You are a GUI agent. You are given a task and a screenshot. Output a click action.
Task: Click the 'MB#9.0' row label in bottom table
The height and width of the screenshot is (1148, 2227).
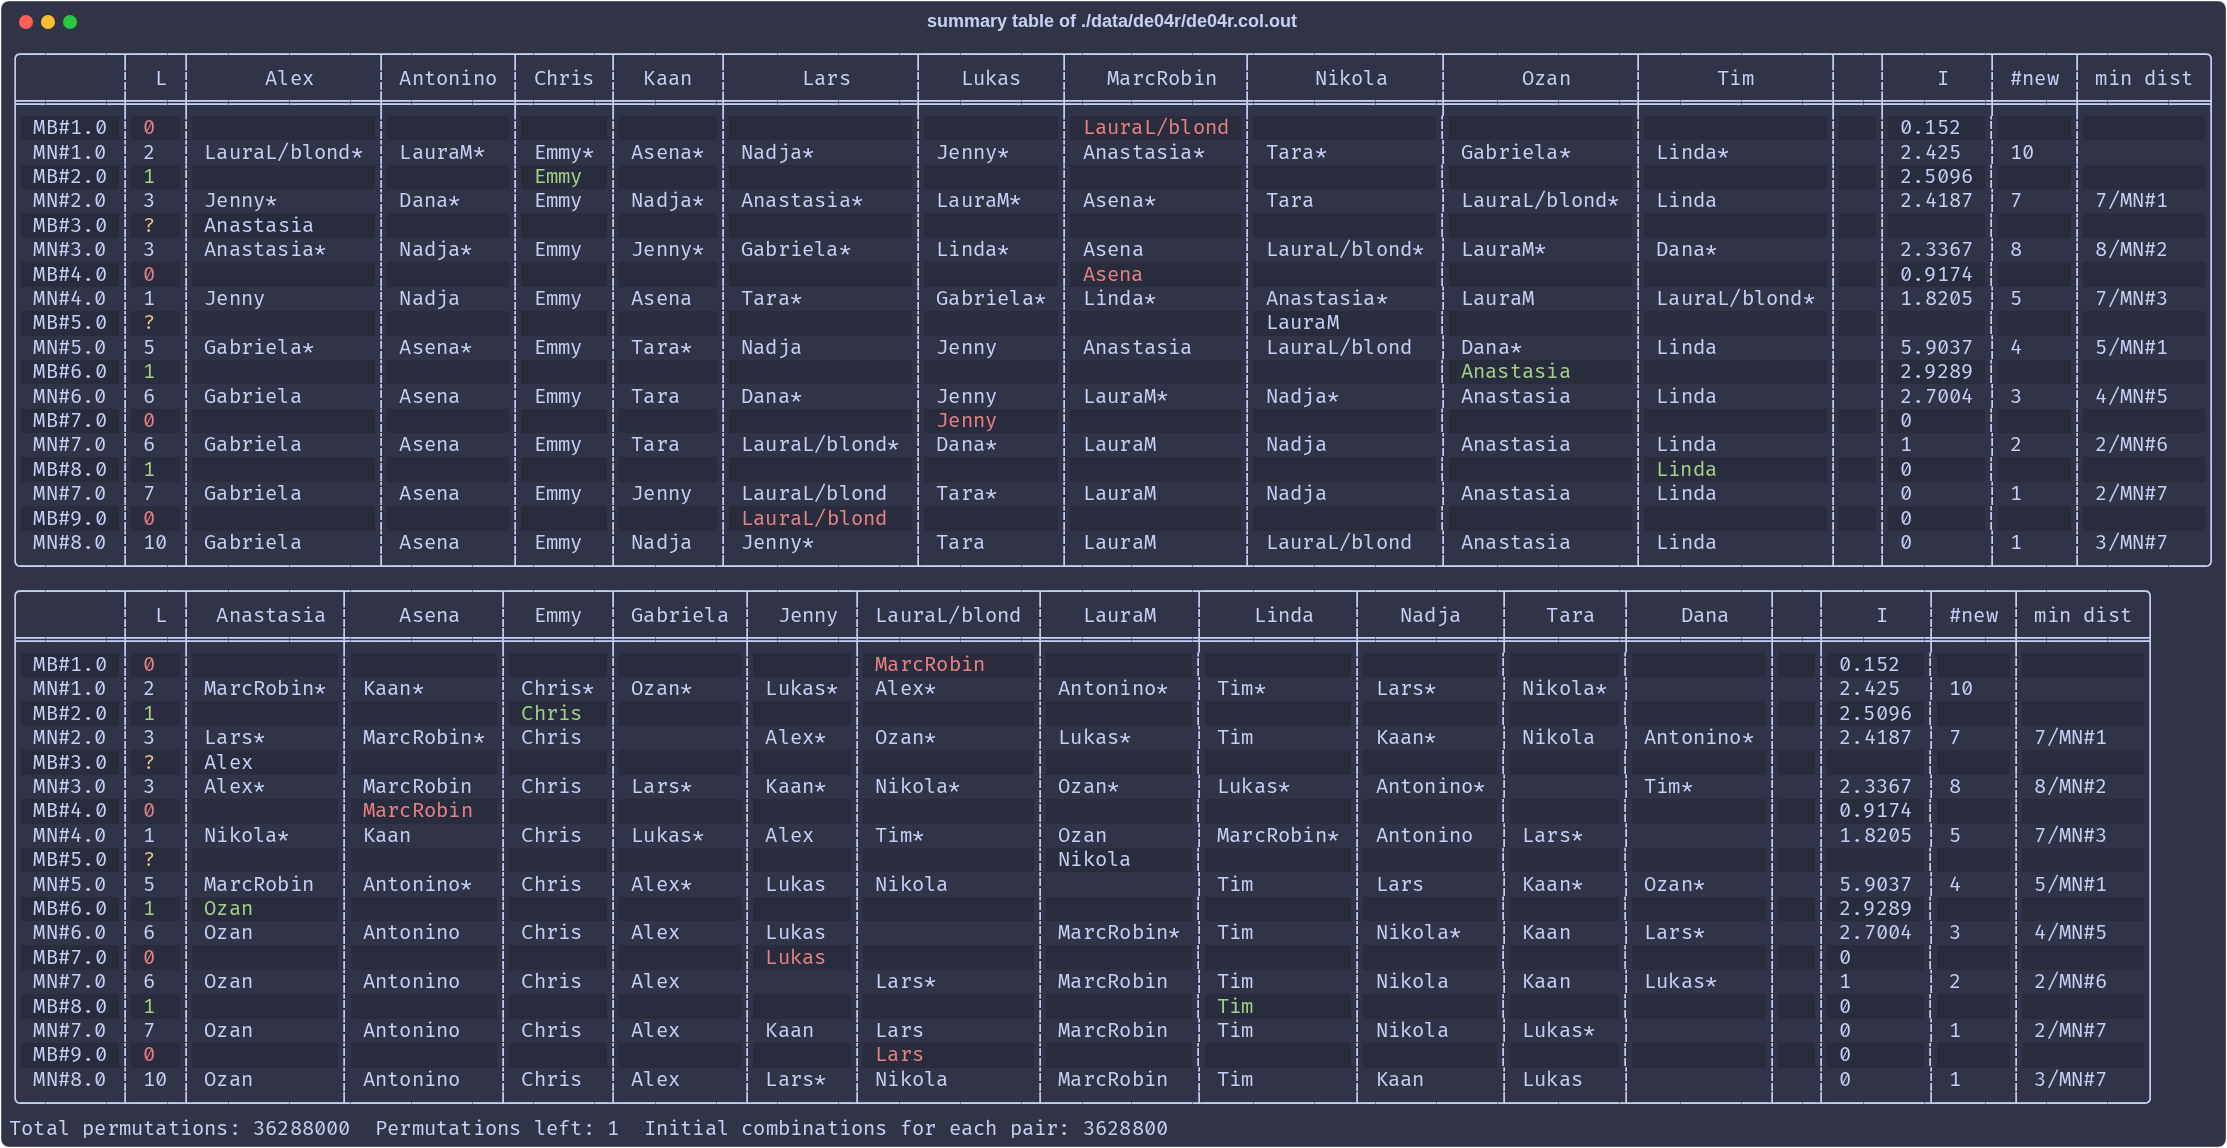tap(69, 1054)
